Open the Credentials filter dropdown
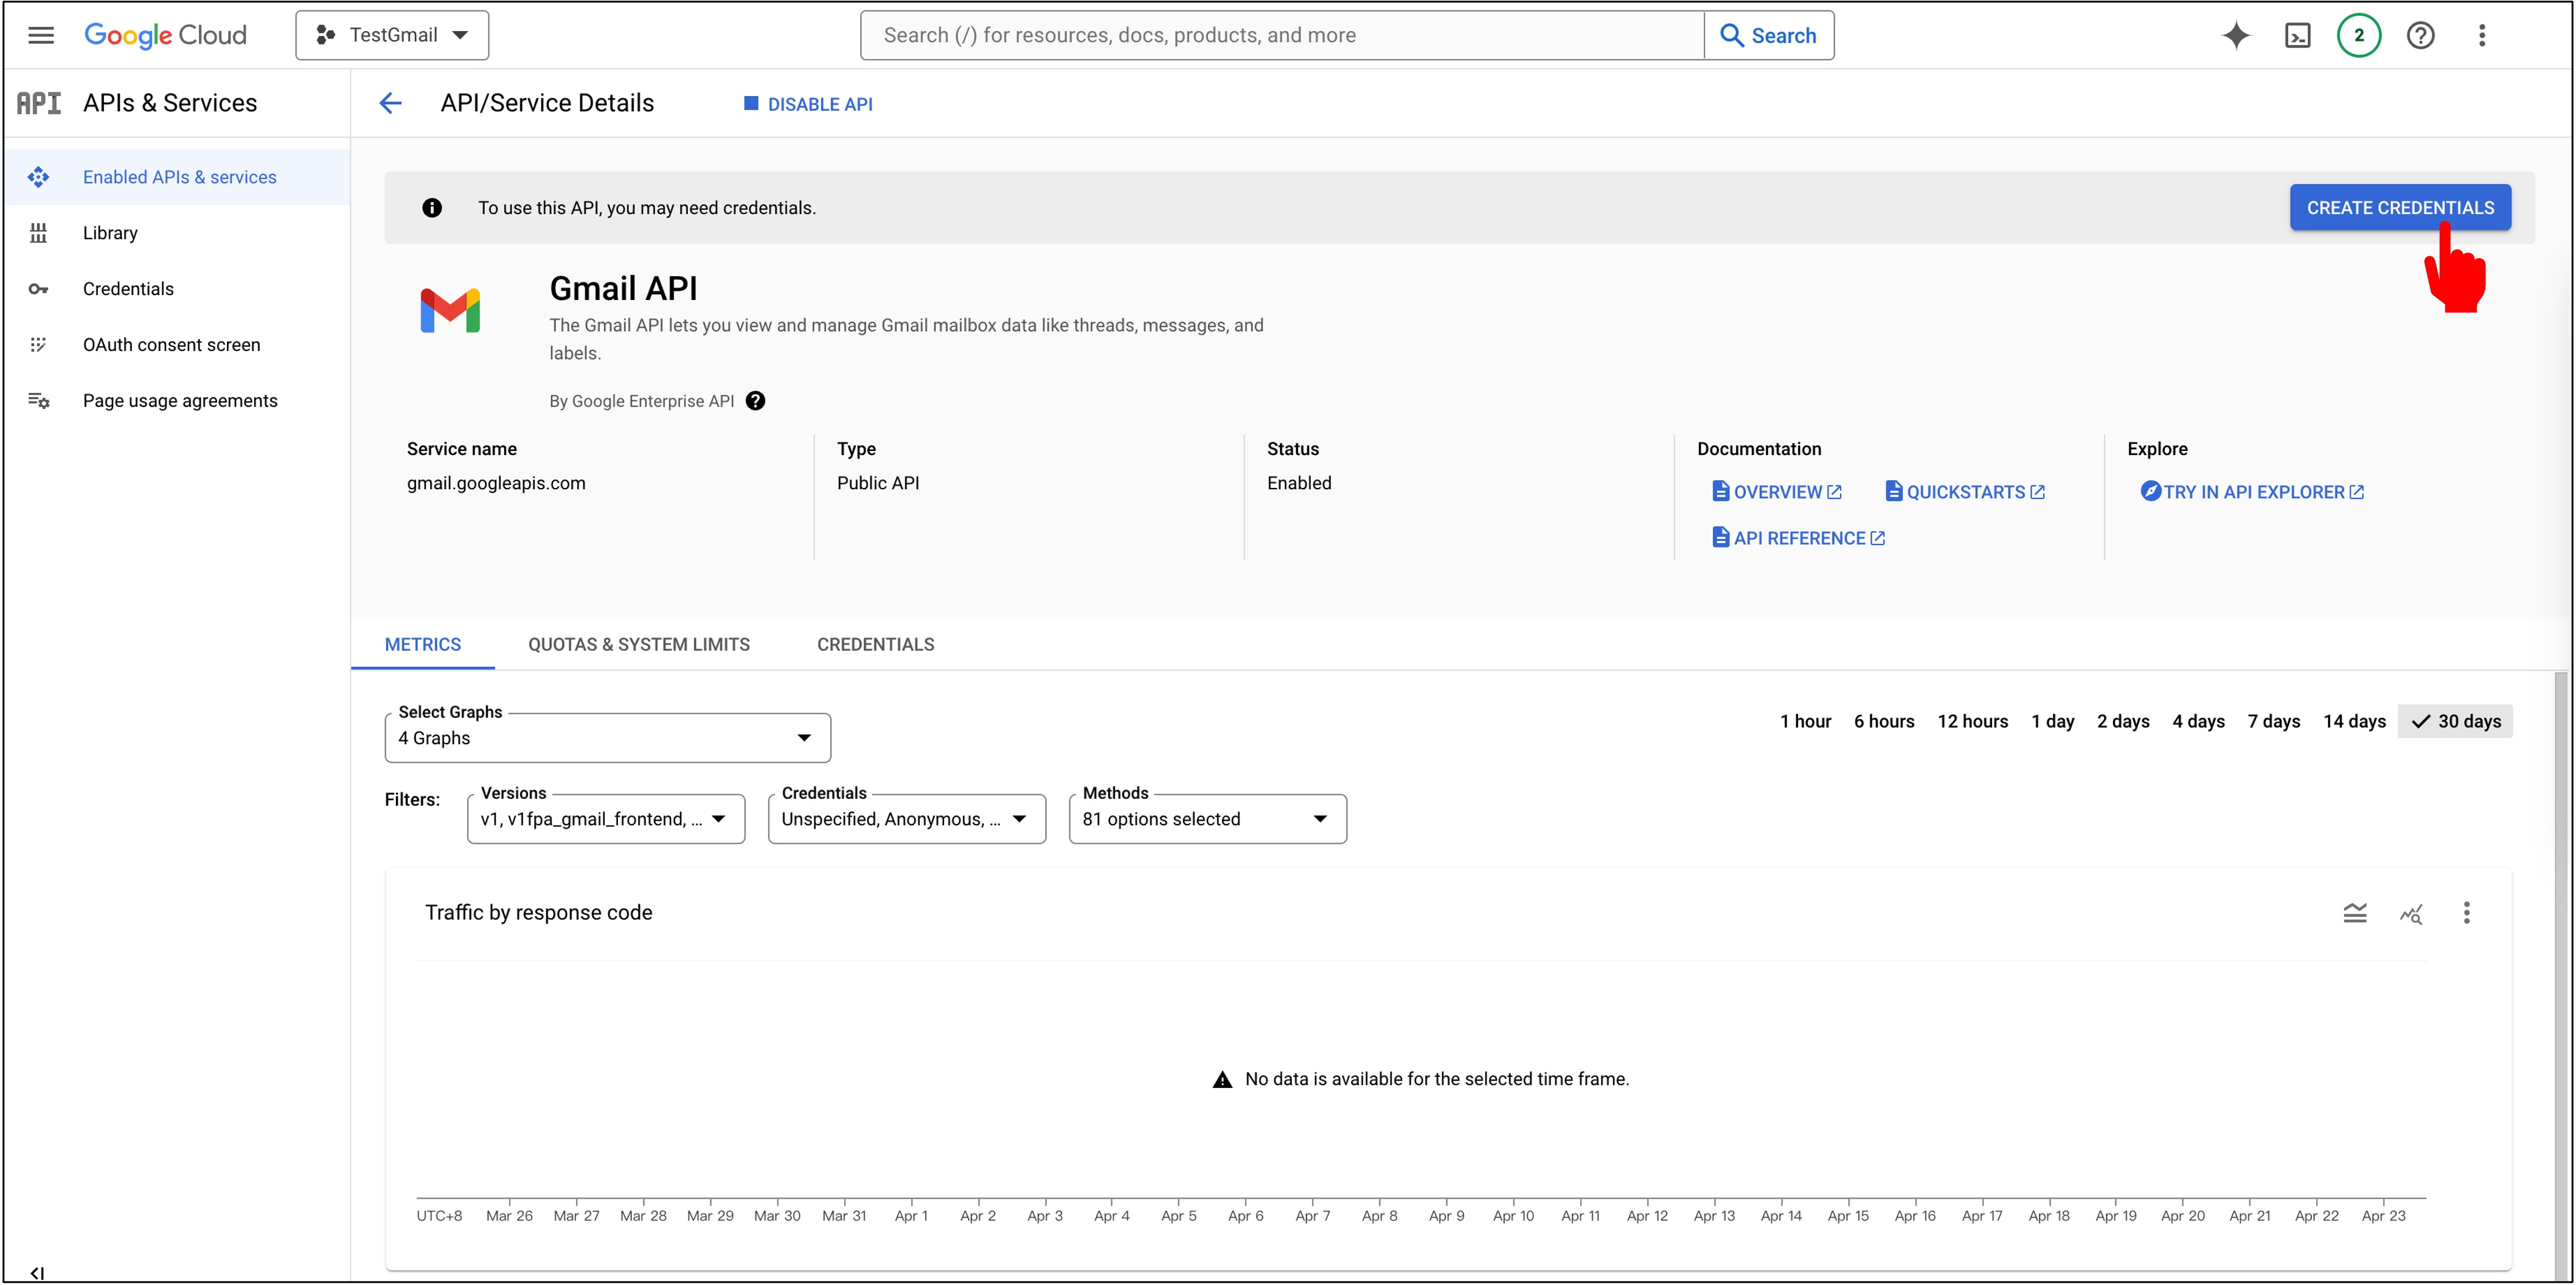The image size is (2576, 1285). coord(907,819)
